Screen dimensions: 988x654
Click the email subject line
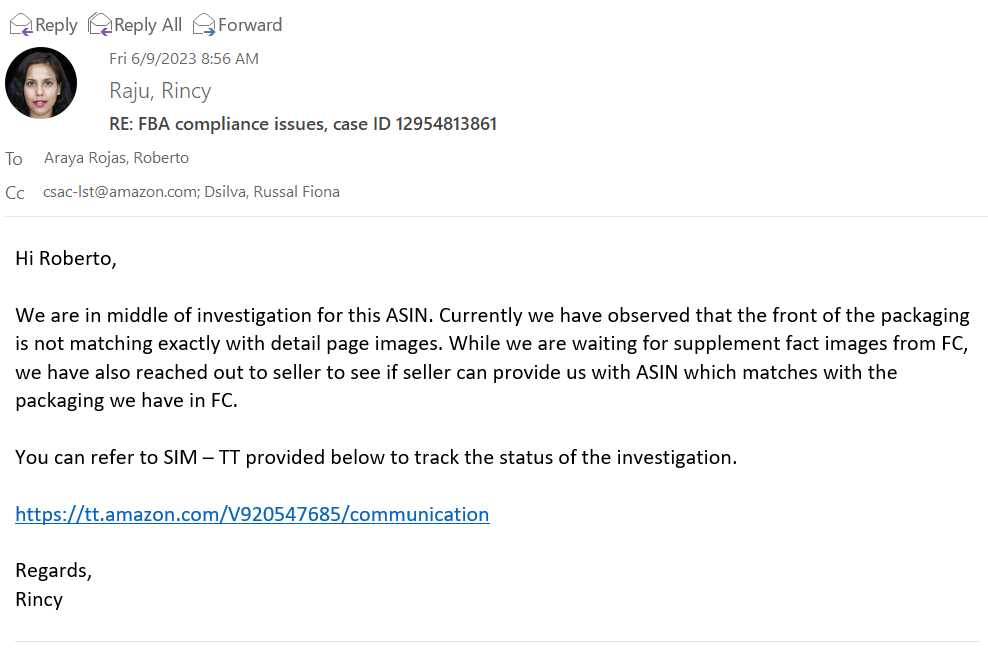click(303, 124)
